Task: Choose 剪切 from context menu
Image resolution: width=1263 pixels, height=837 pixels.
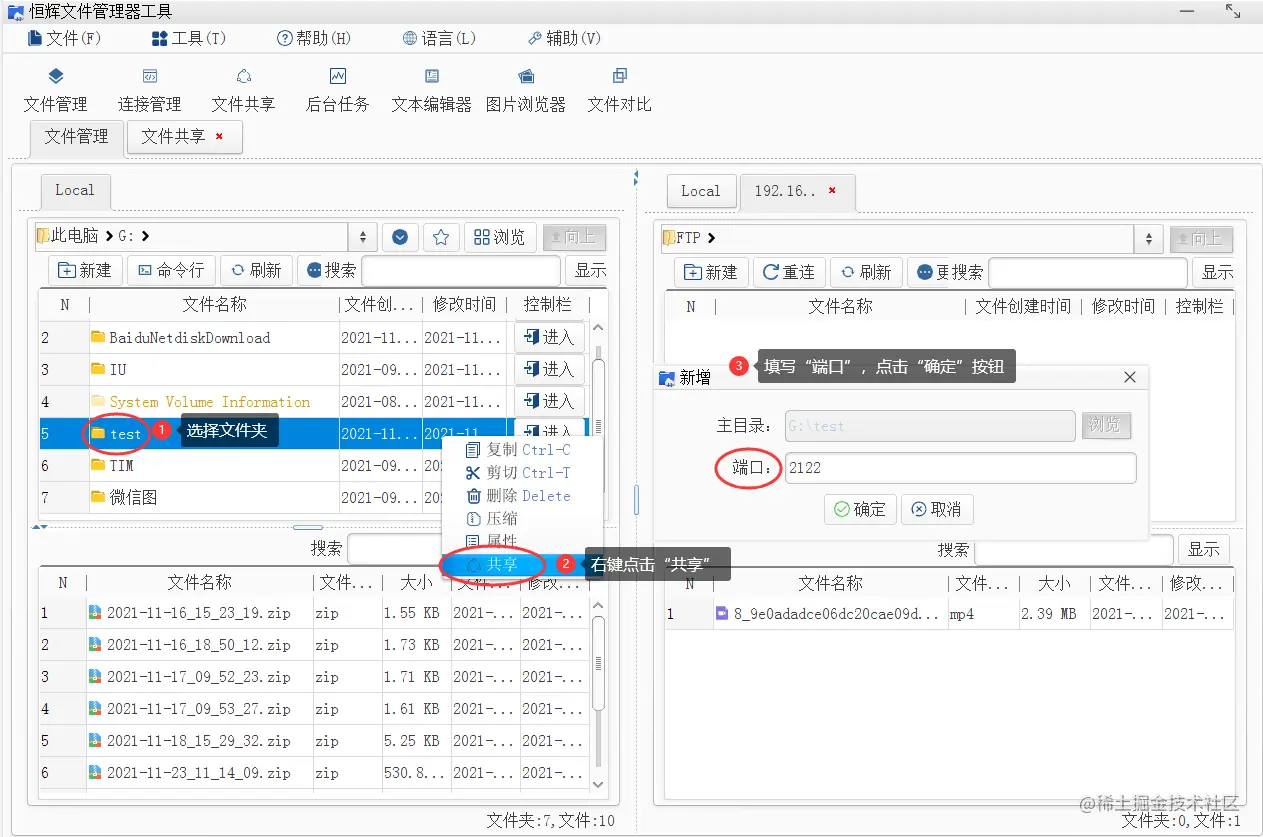Action: [x=522, y=473]
